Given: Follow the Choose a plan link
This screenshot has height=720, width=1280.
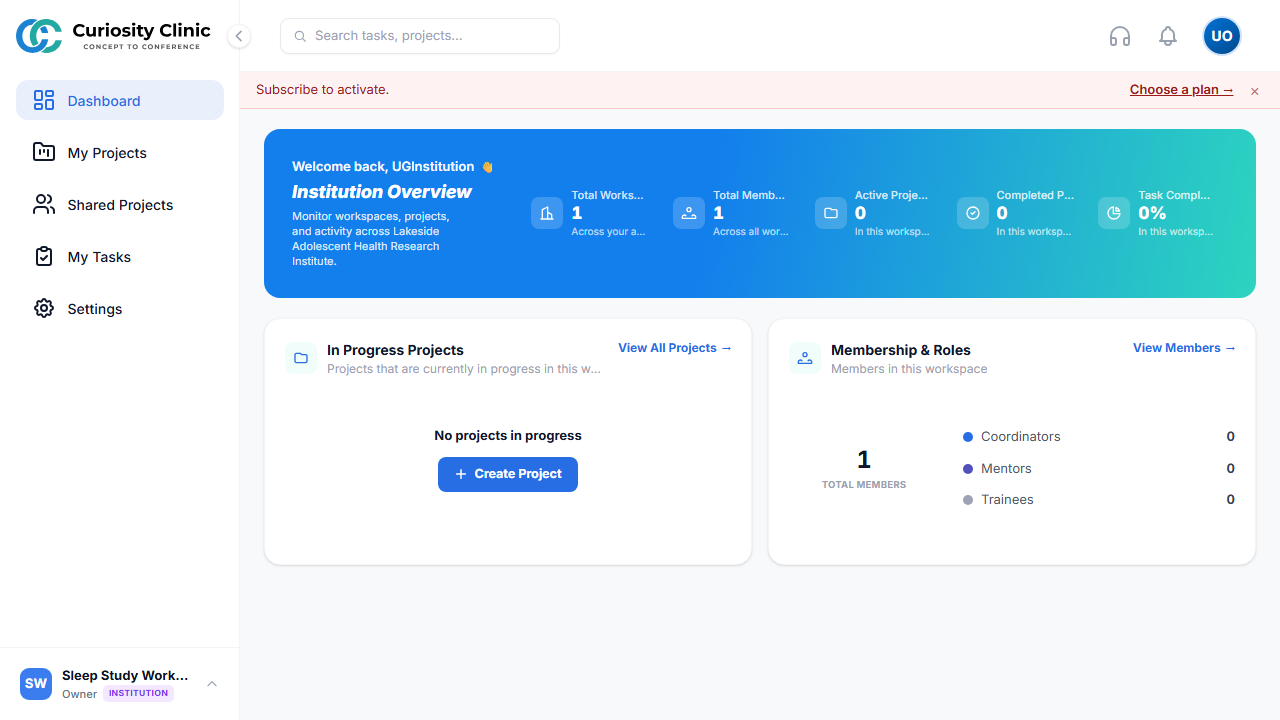Looking at the screenshot, I should (x=1182, y=90).
